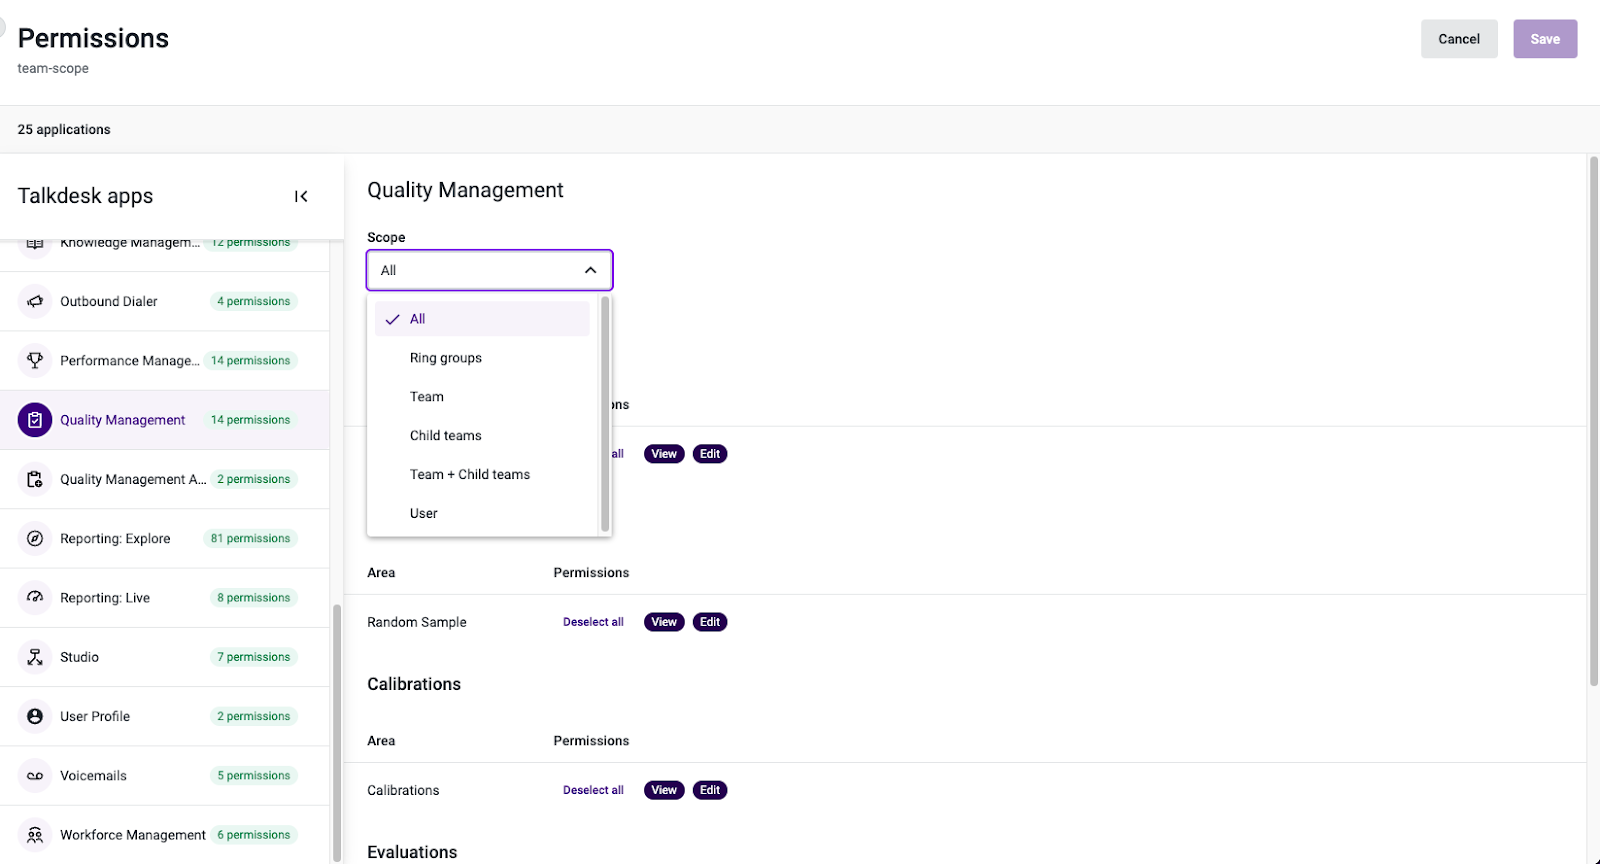Screen dimensions: 1600x864
Task: Click the 5 permissions badge for Voicemails
Action: [254, 775]
